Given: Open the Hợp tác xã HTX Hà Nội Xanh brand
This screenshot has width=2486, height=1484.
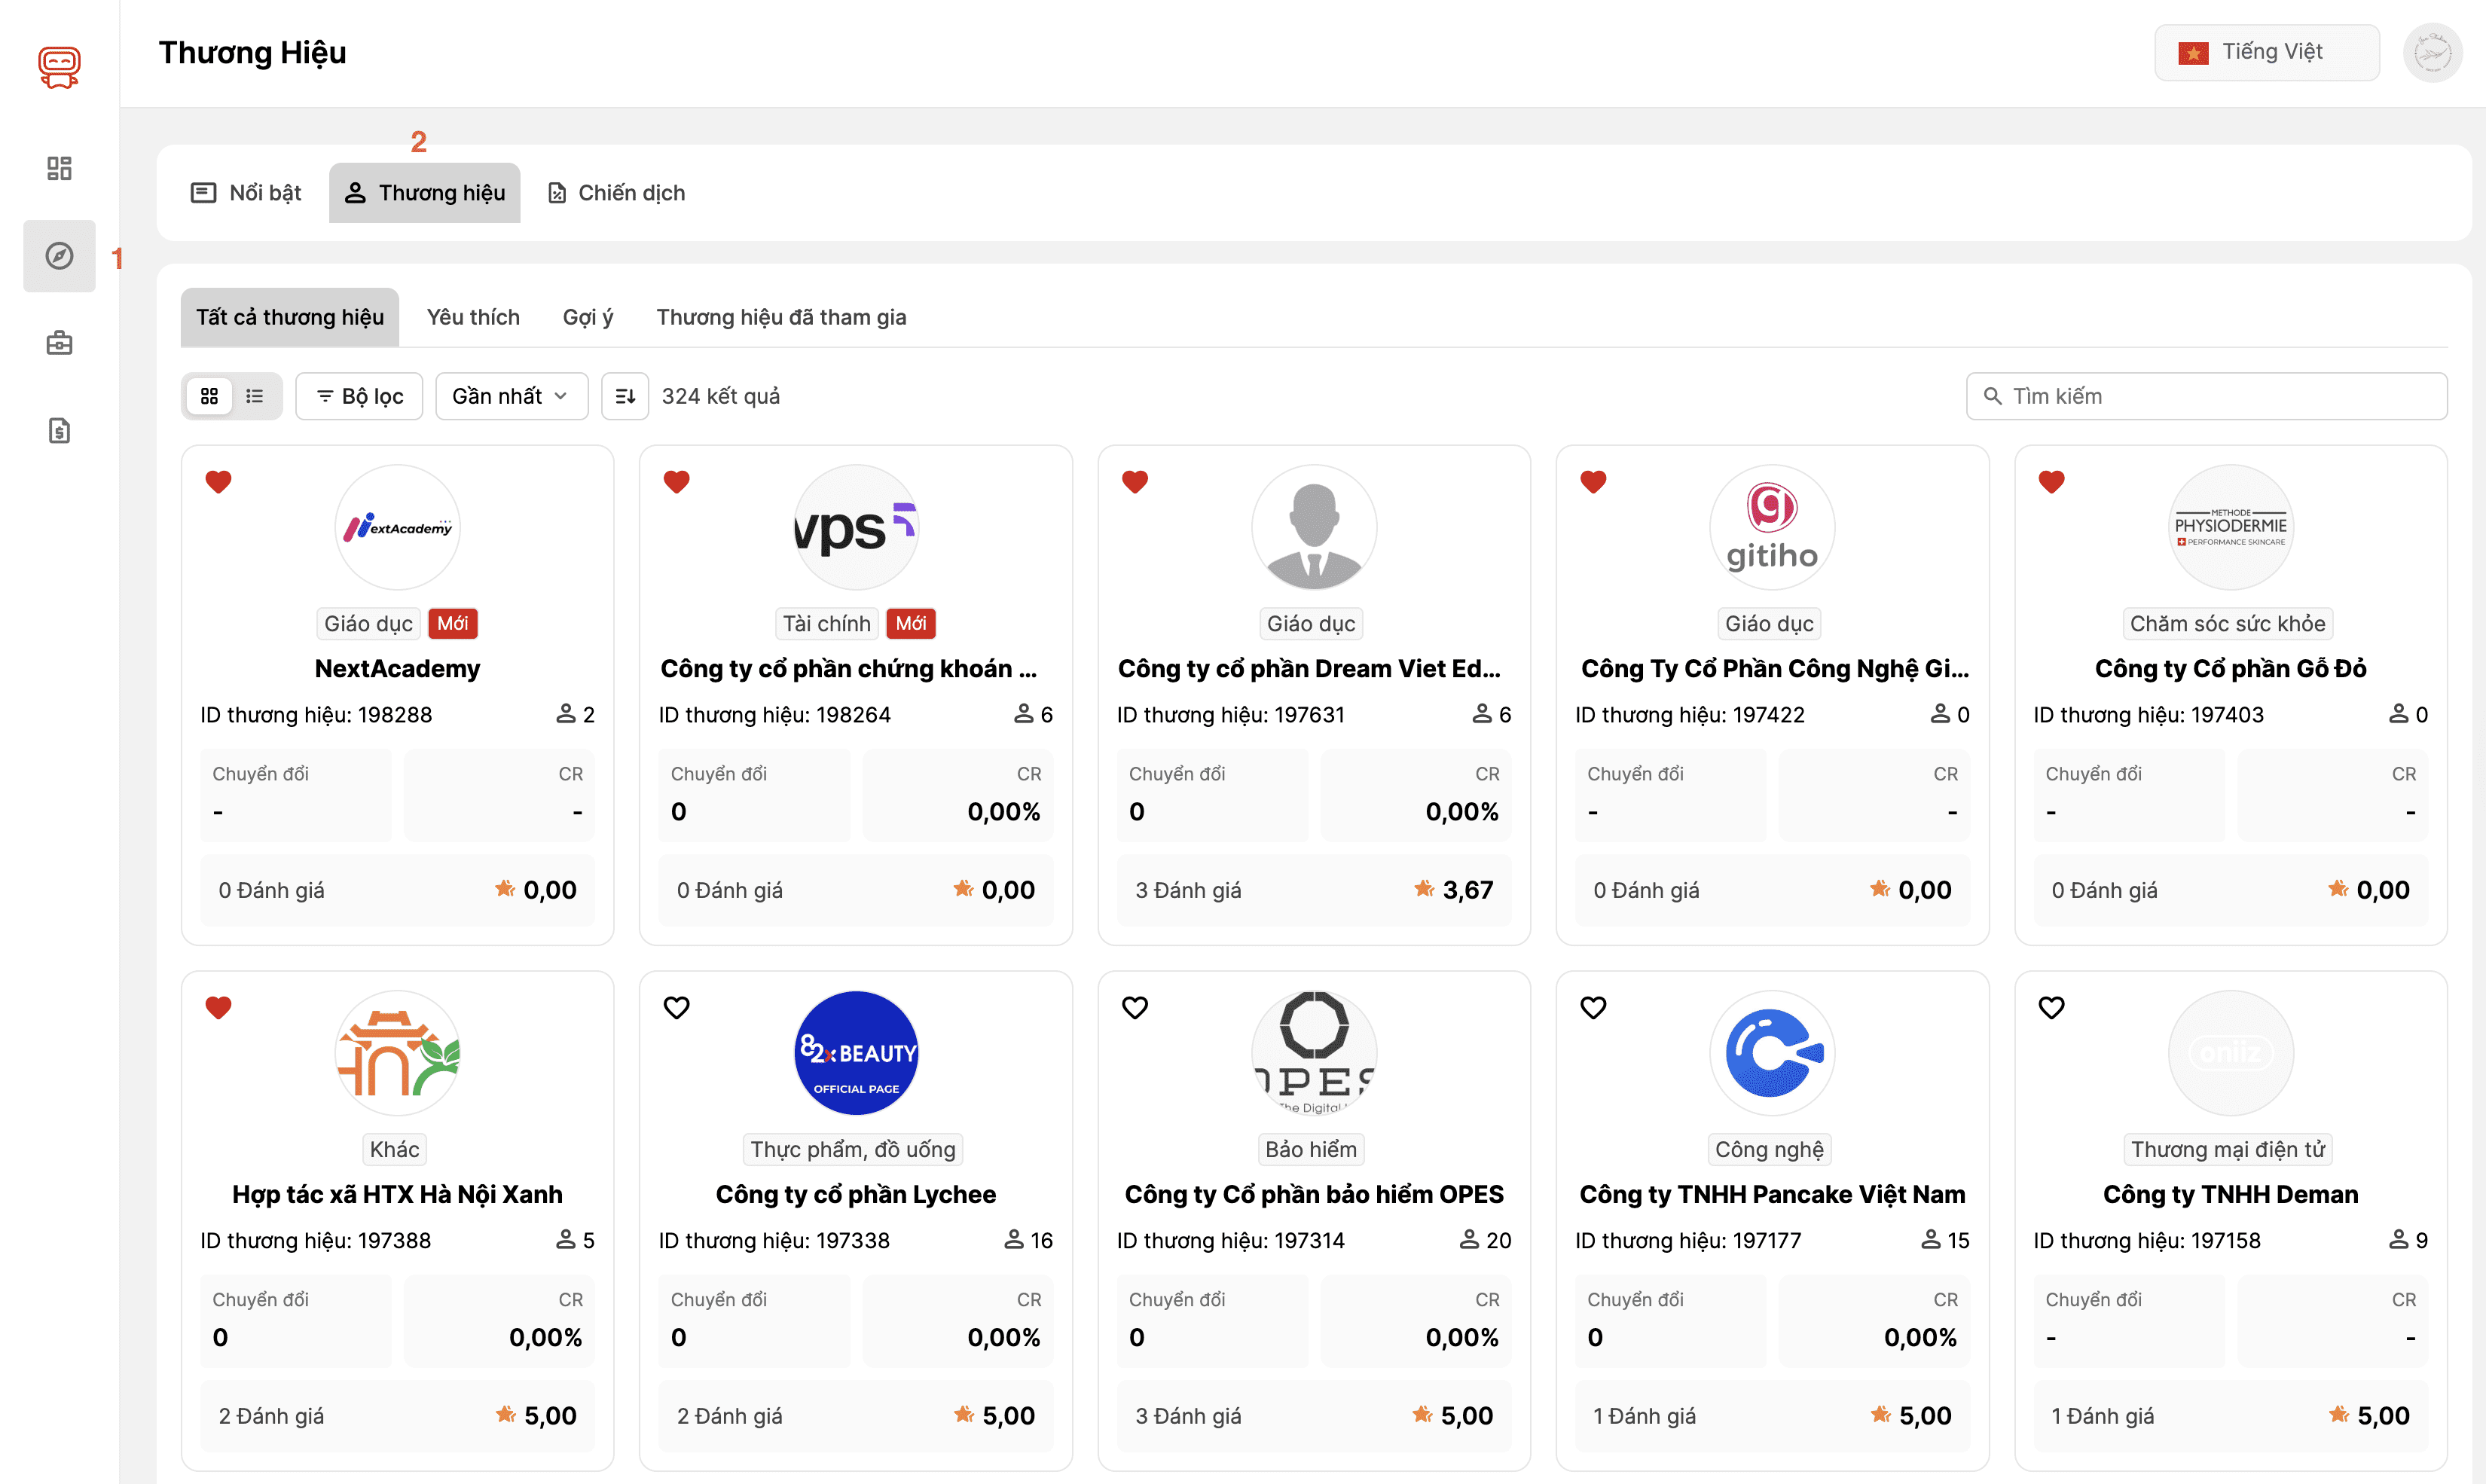Looking at the screenshot, I should point(397,1194).
